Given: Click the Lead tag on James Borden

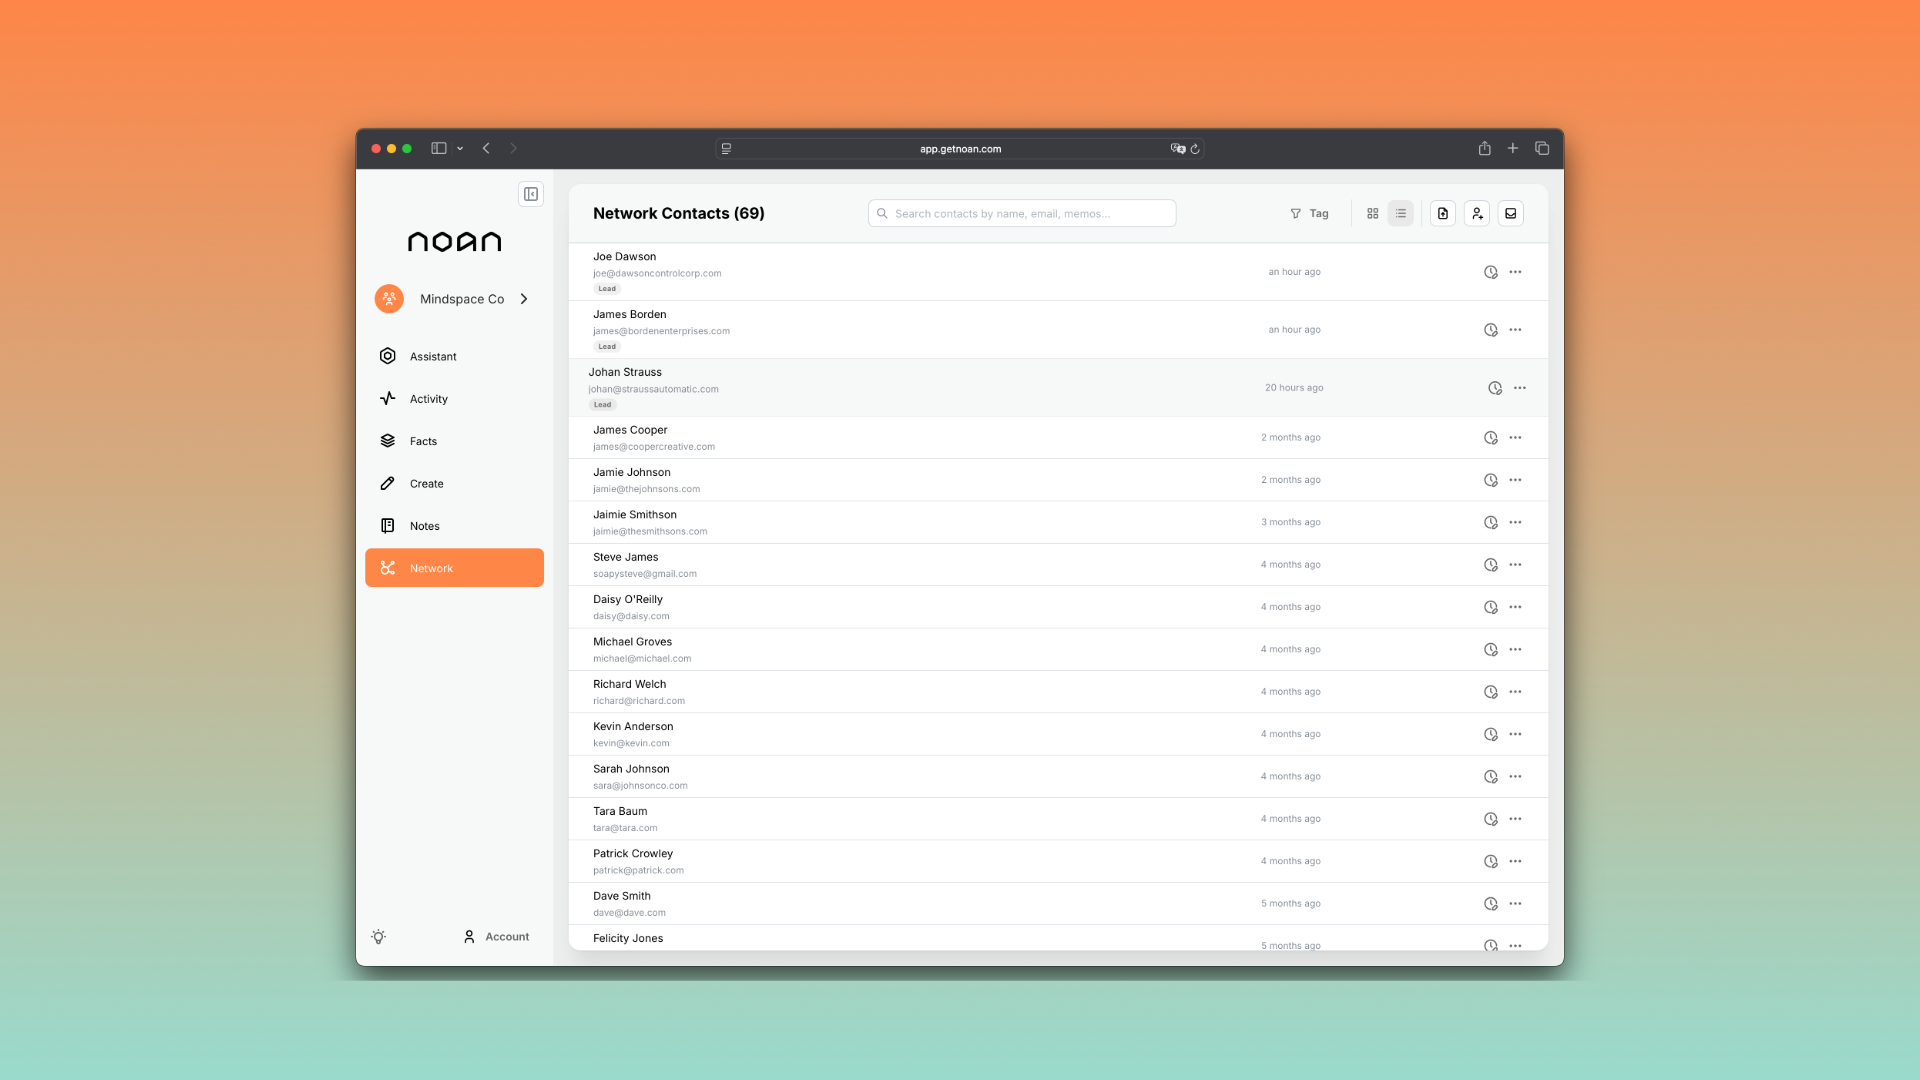Looking at the screenshot, I should 607,347.
